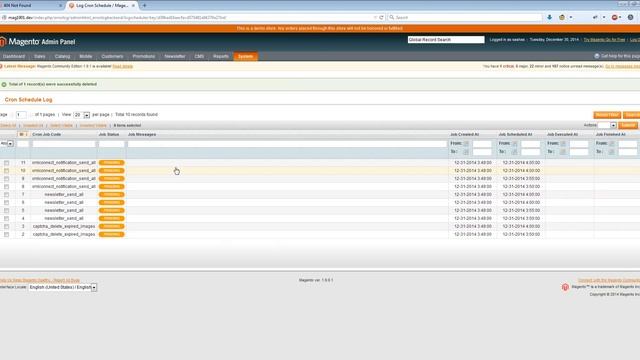Click the clipboard extension toolbar icon
The width and height of the screenshot is (640, 360).
tap(562, 18)
